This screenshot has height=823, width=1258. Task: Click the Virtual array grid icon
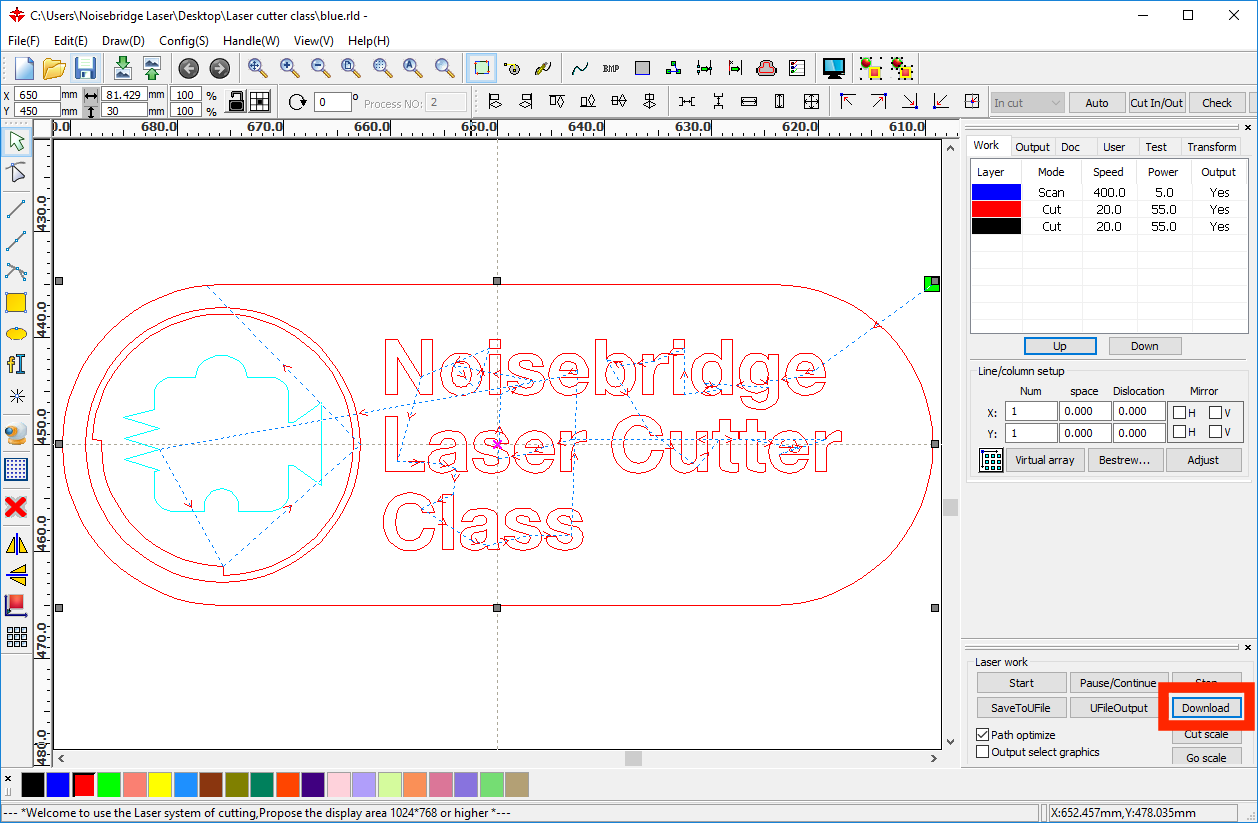pos(991,460)
